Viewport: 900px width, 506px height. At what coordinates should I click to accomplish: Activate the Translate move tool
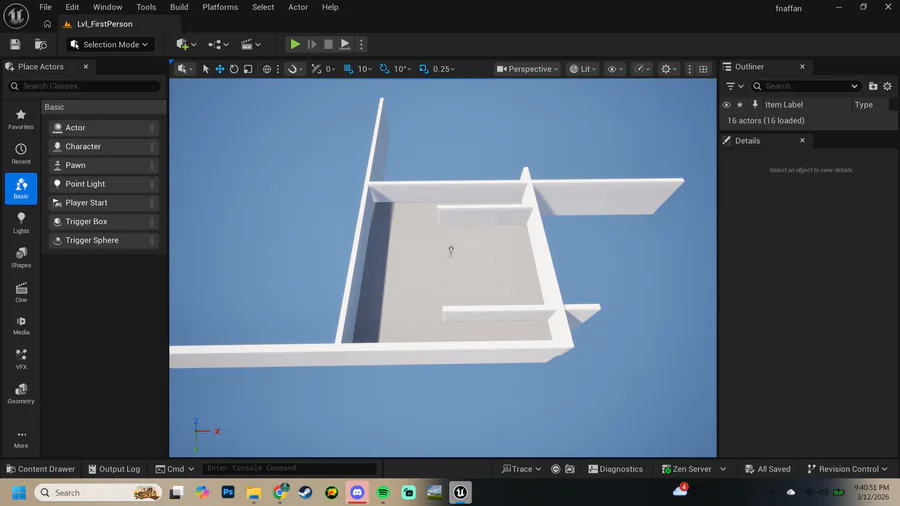(220, 69)
